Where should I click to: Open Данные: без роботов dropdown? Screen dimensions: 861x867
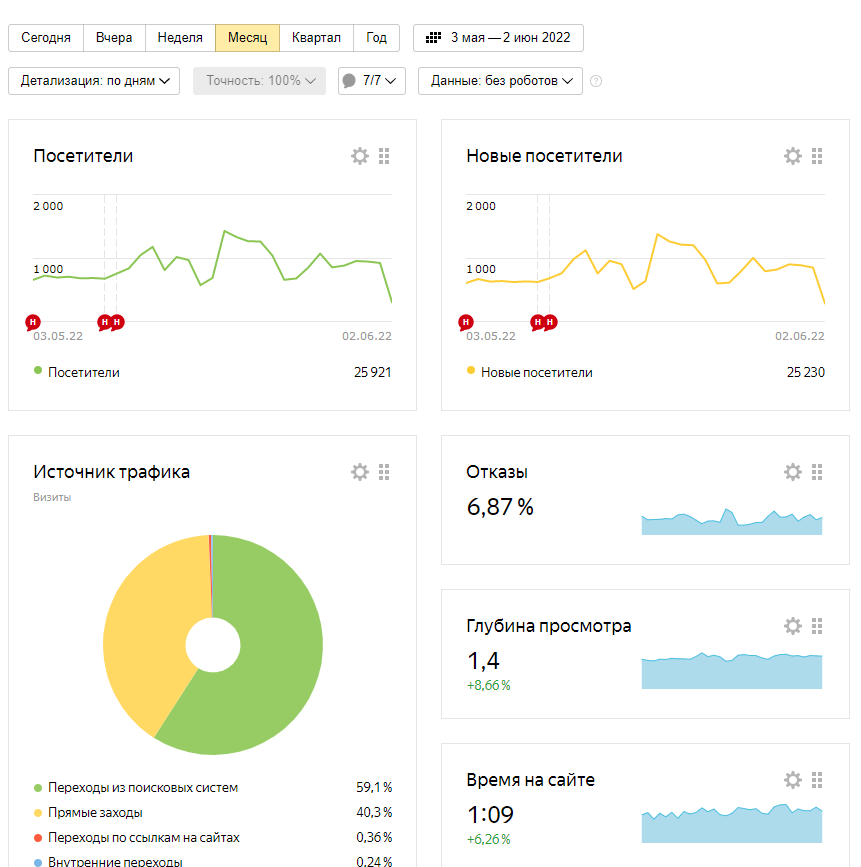(500, 81)
